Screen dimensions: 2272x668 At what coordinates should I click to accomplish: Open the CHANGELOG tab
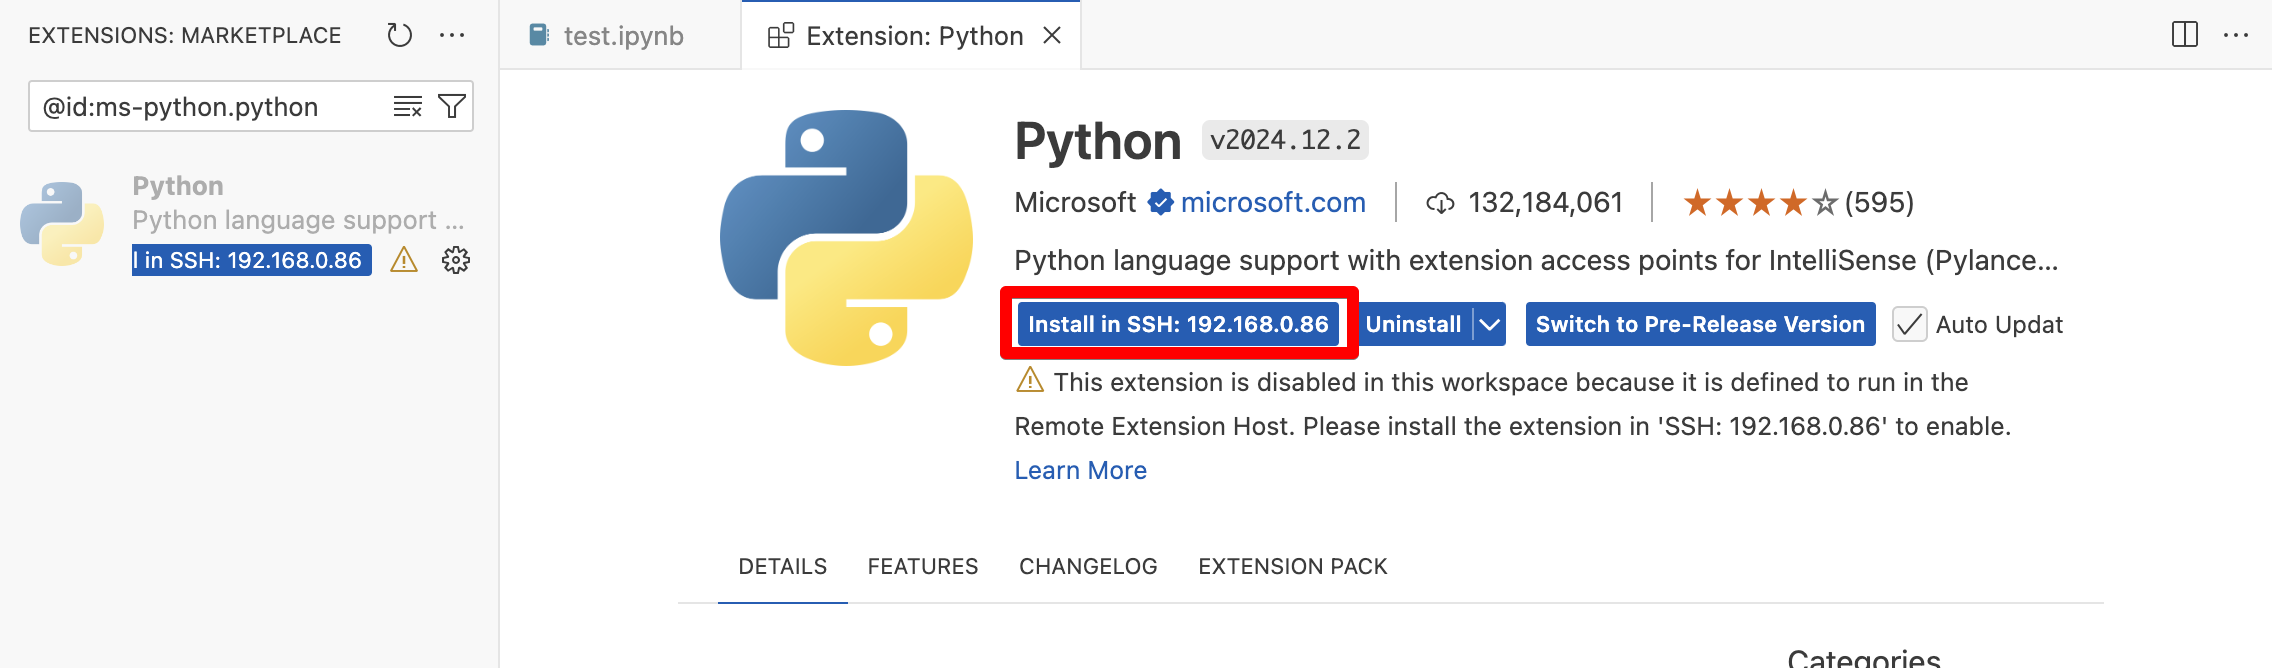[x=1088, y=566]
